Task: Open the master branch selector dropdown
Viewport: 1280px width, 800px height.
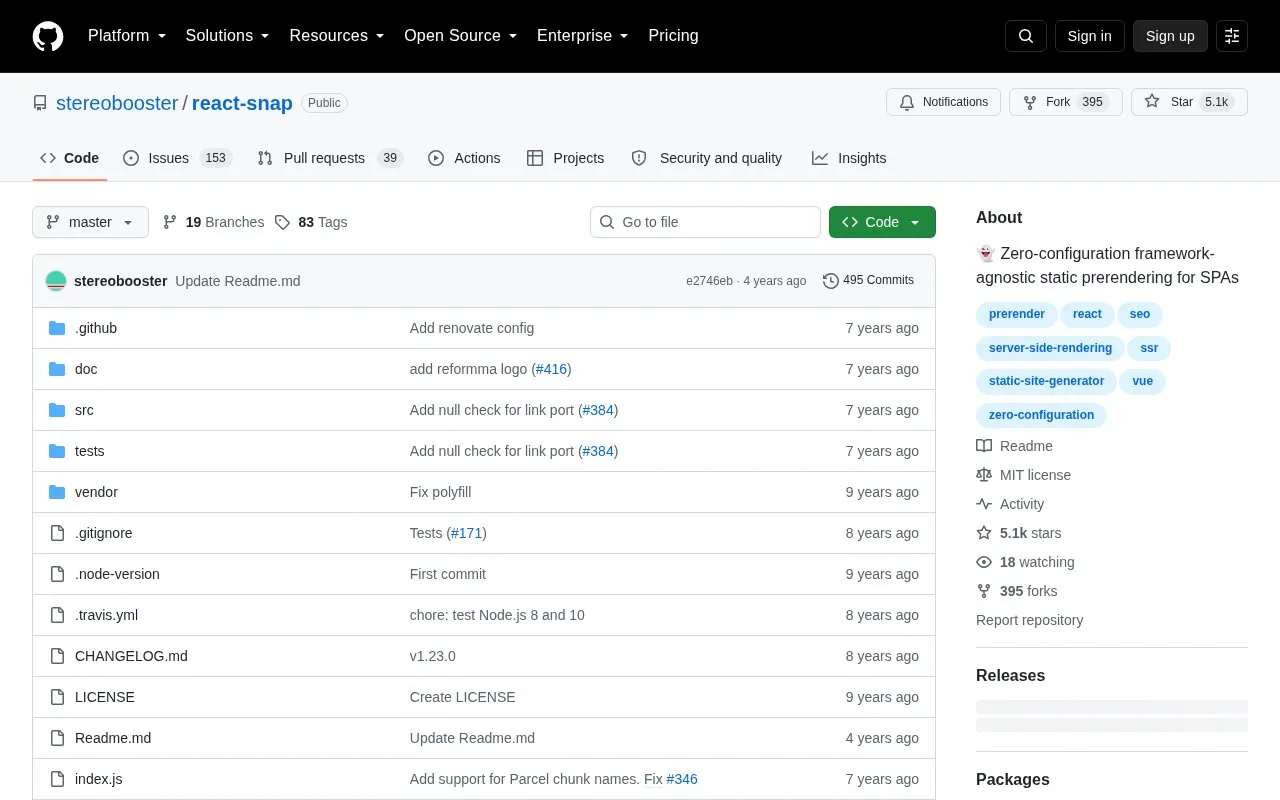Action: click(x=90, y=222)
